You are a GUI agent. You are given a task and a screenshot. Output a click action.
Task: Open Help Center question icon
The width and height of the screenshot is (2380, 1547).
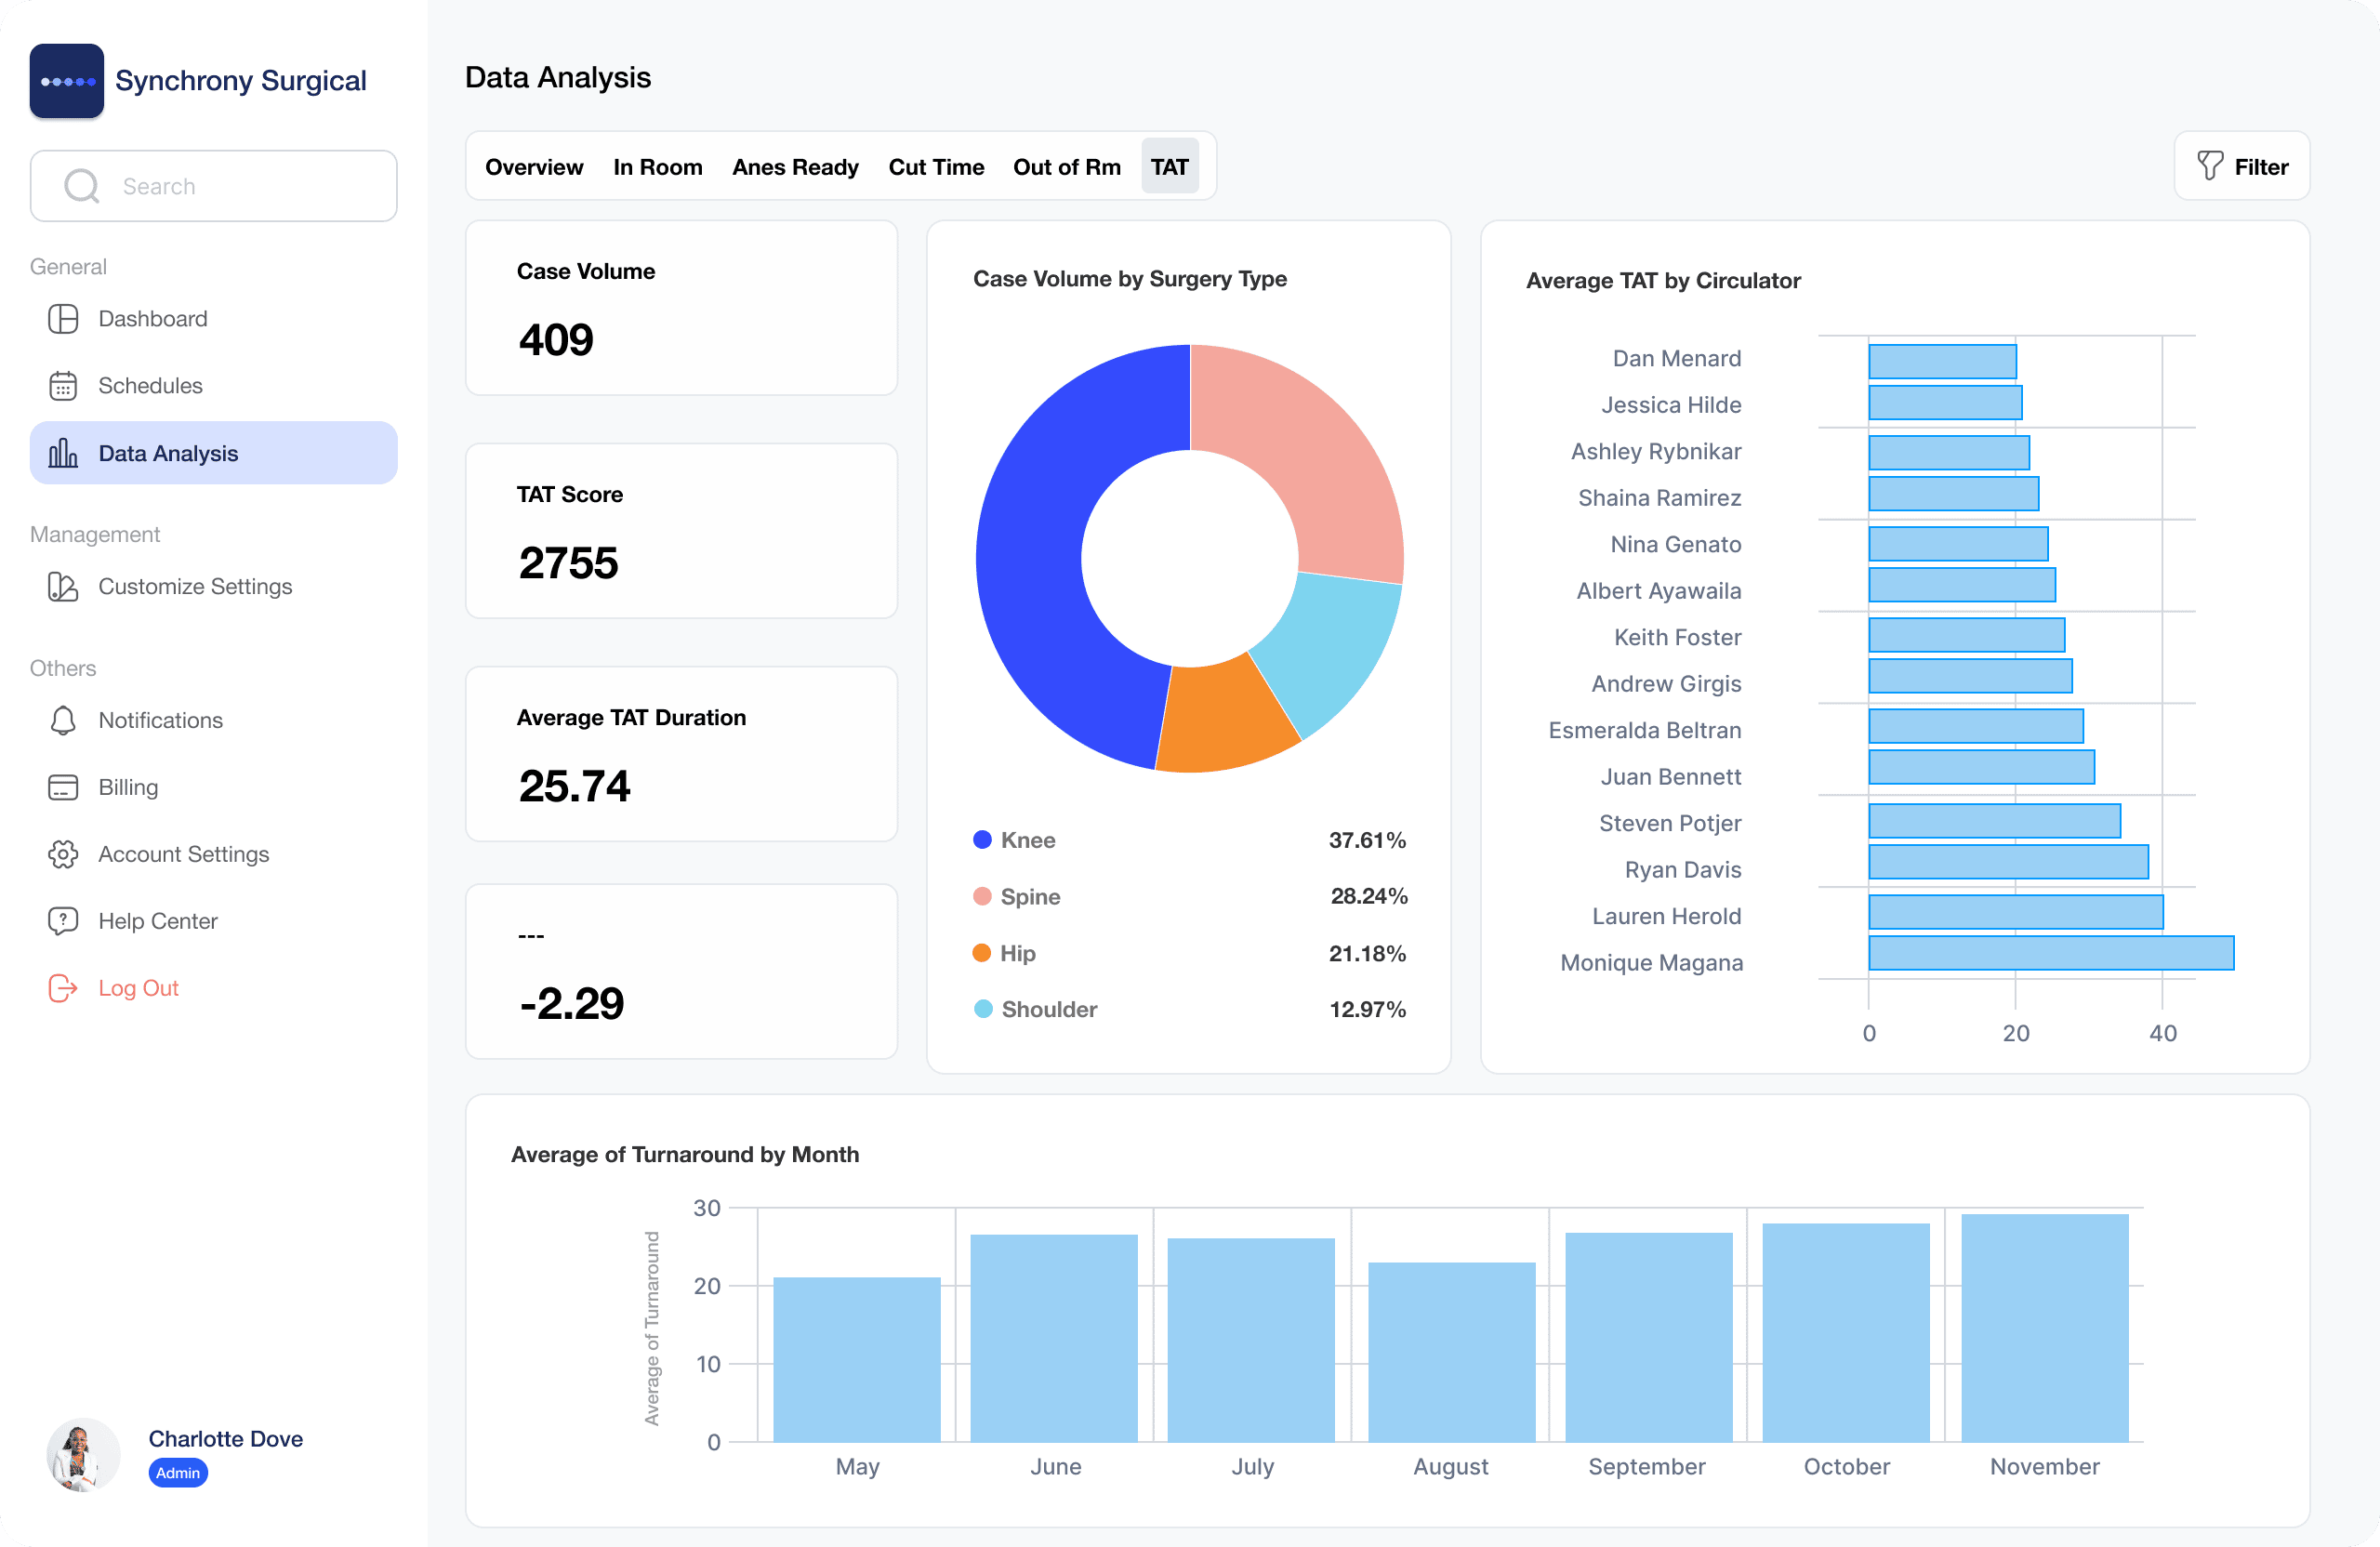(x=63, y=921)
